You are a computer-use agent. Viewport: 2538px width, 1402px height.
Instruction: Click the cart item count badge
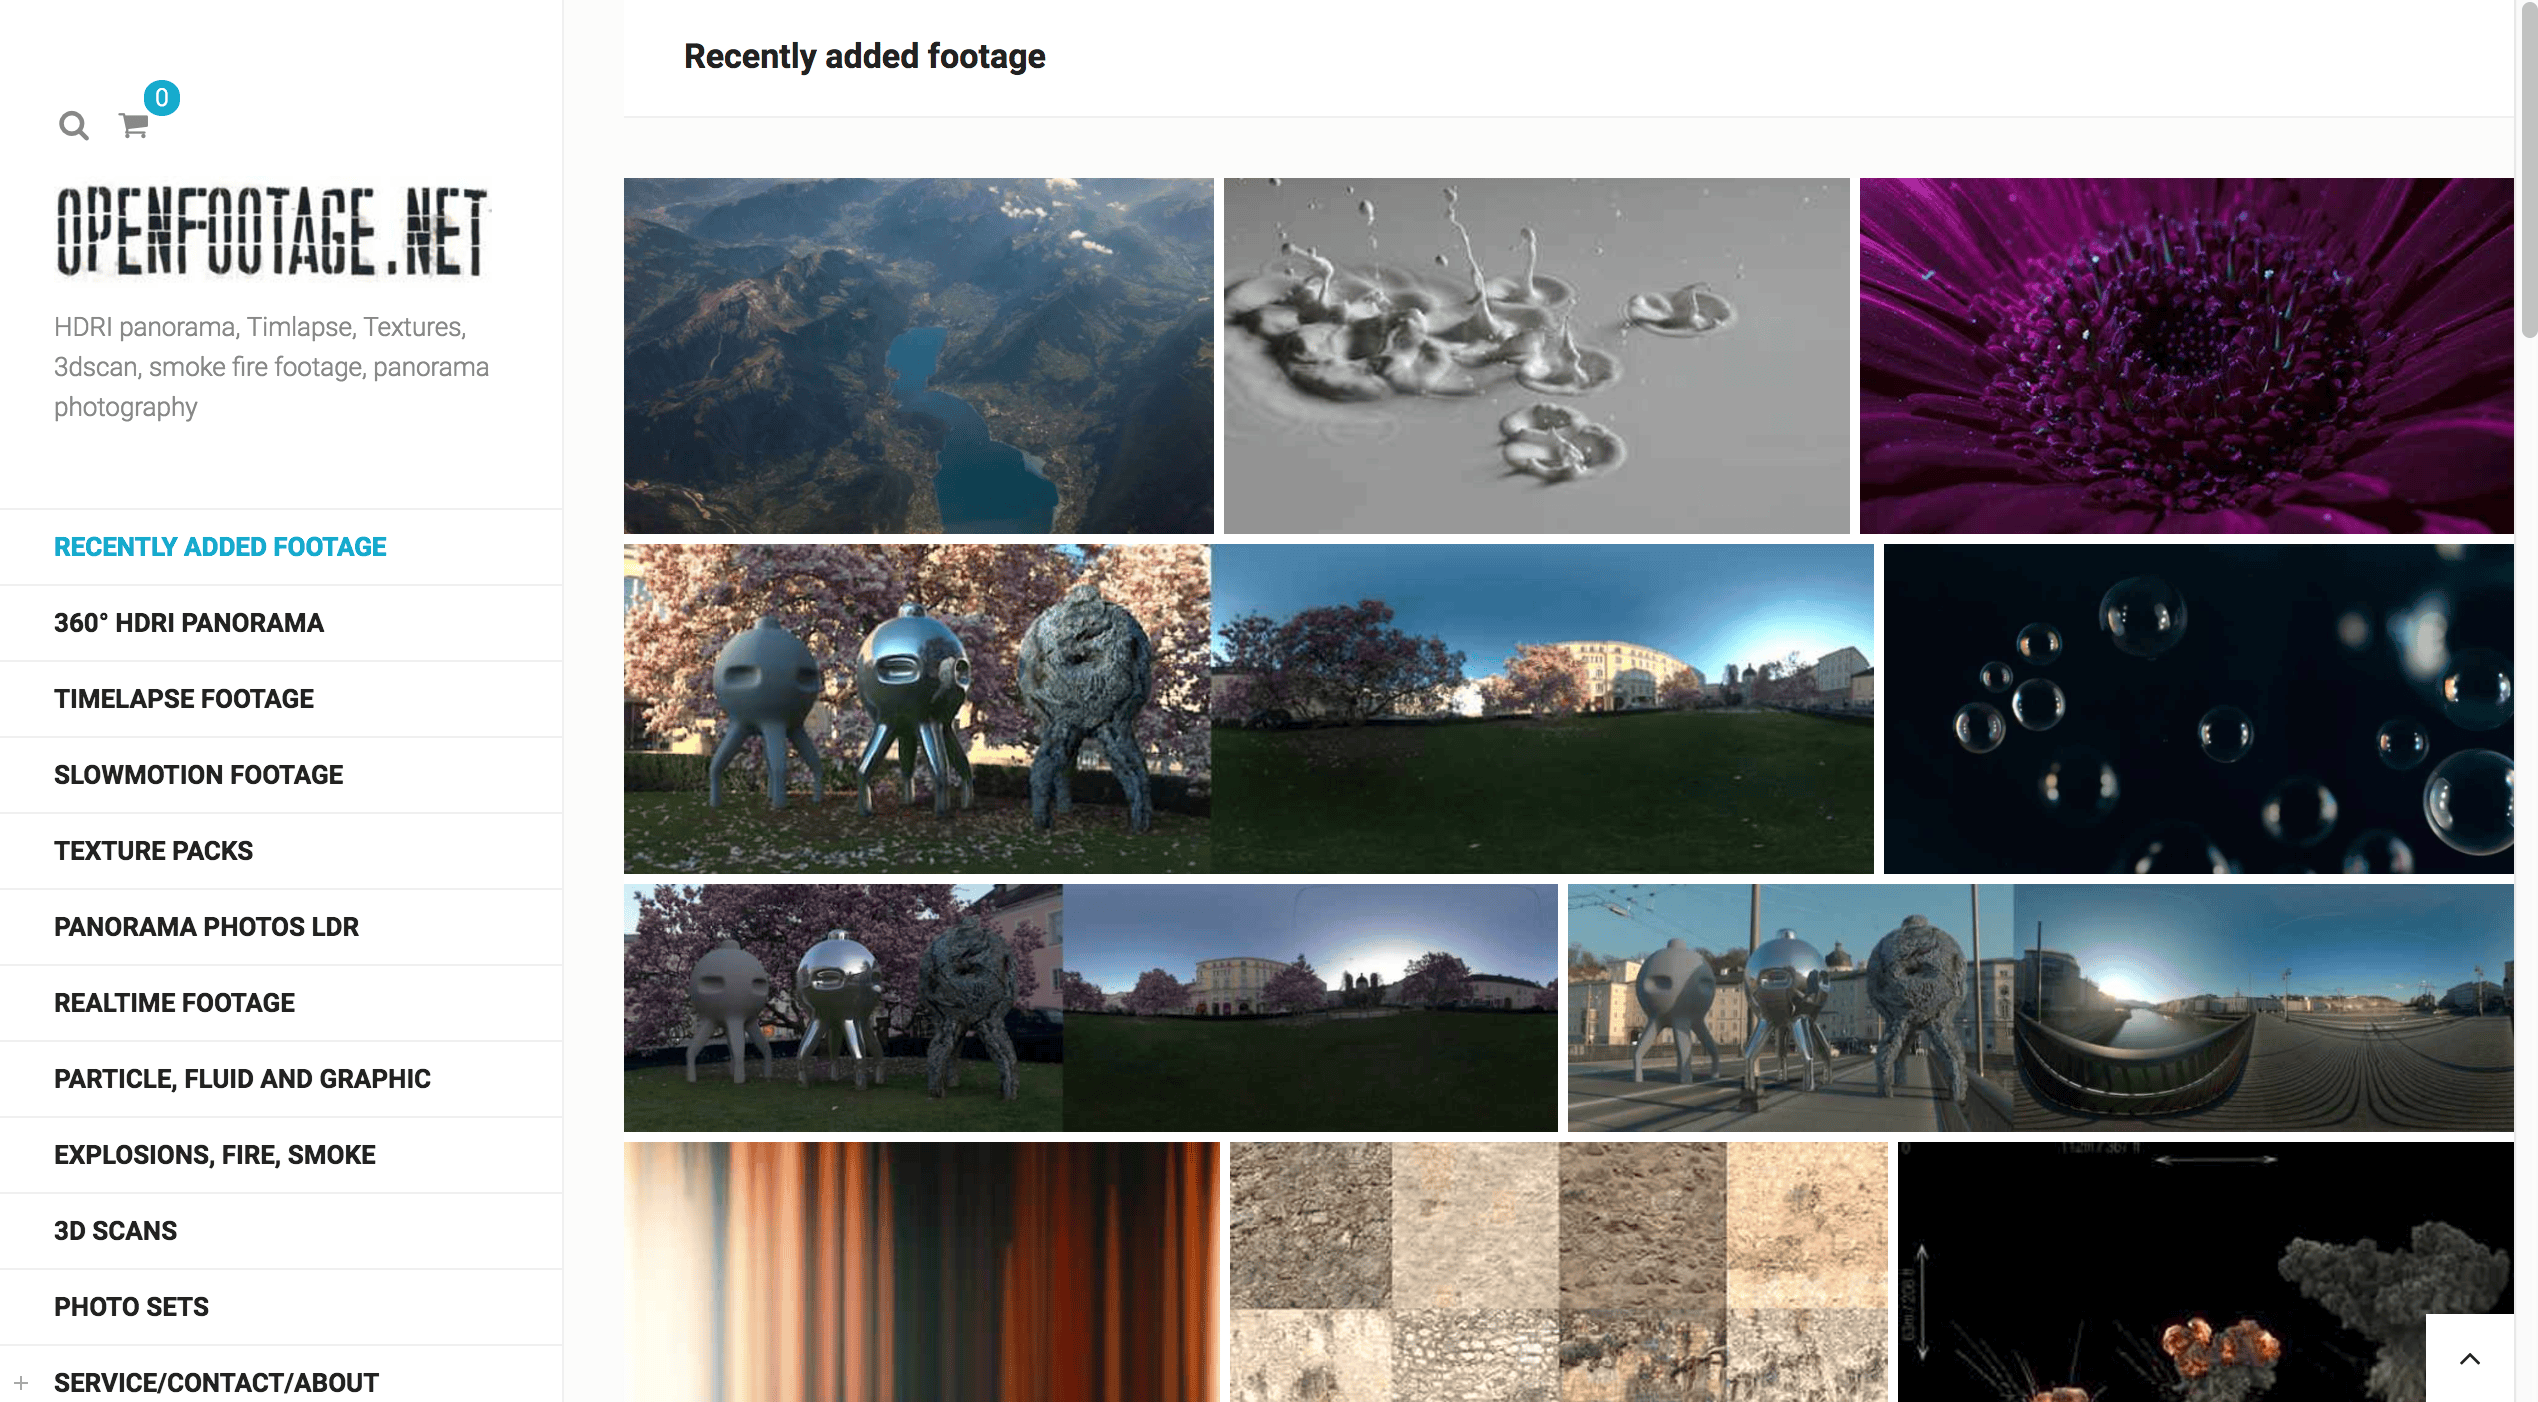(x=161, y=98)
